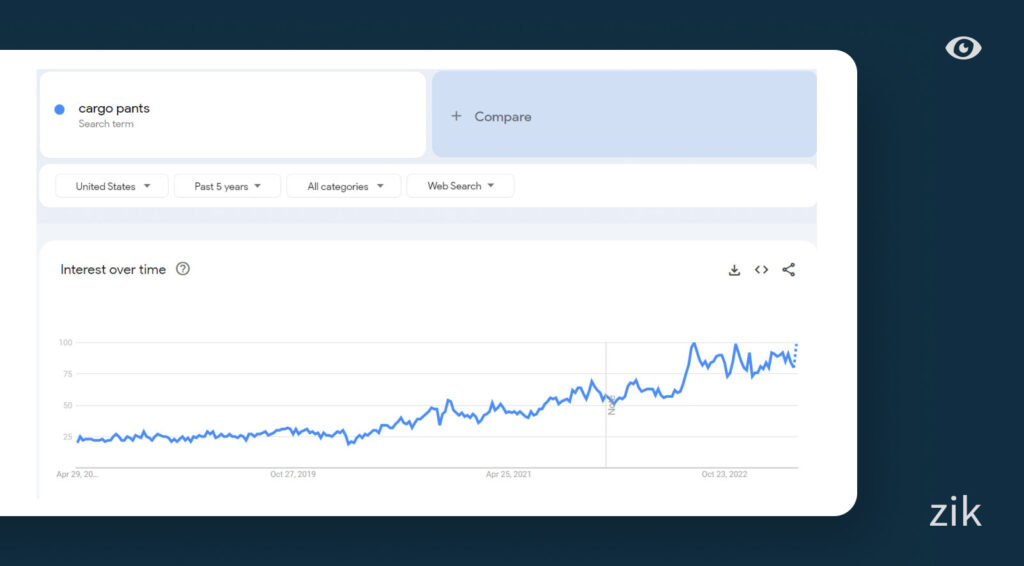Click the blue dot next to cargo pants
This screenshot has width=1024, height=566.
[x=60, y=109]
